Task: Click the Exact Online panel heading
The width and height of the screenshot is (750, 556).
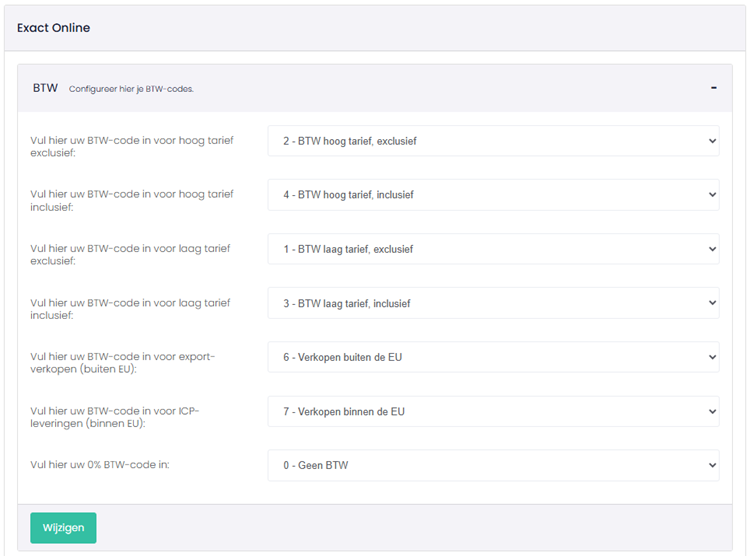Action: 54,28
